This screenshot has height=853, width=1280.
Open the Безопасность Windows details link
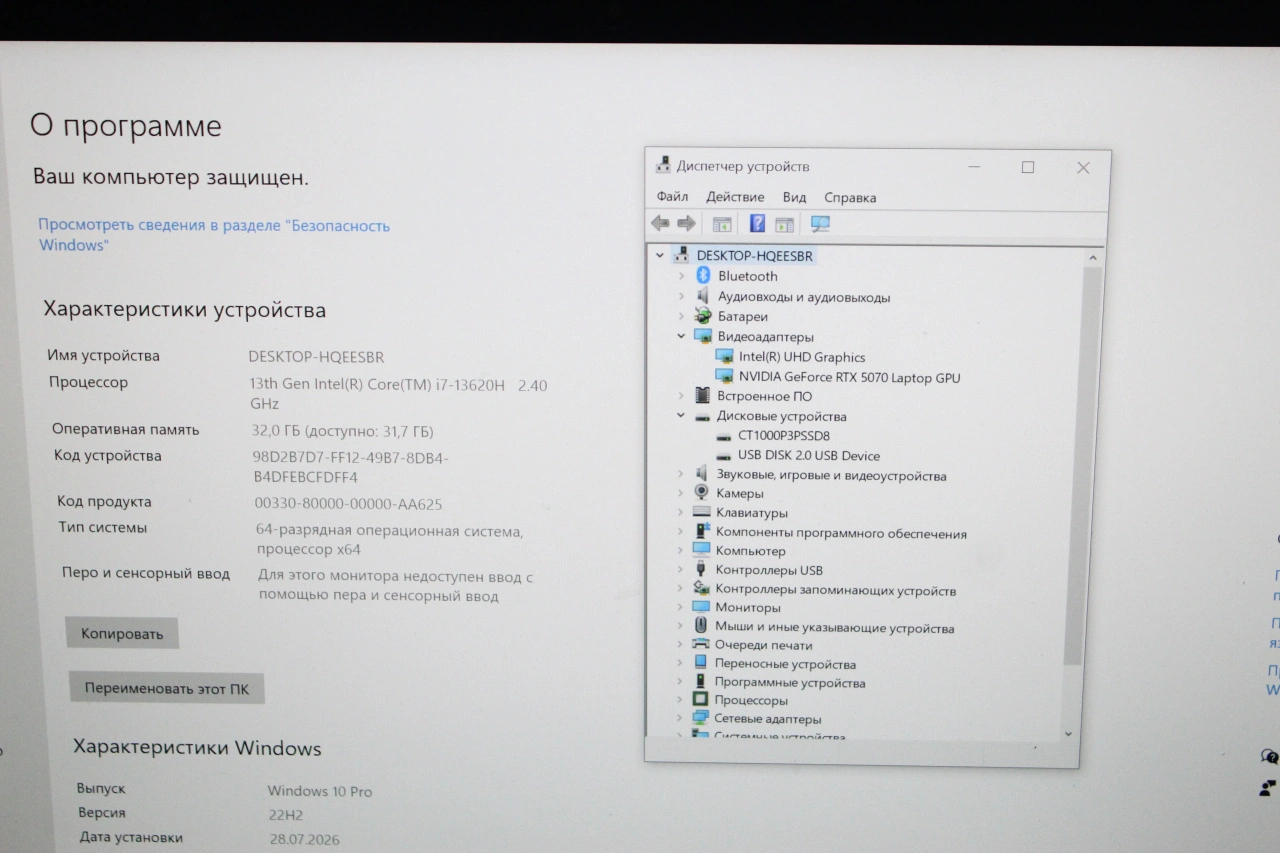coord(214,235)
